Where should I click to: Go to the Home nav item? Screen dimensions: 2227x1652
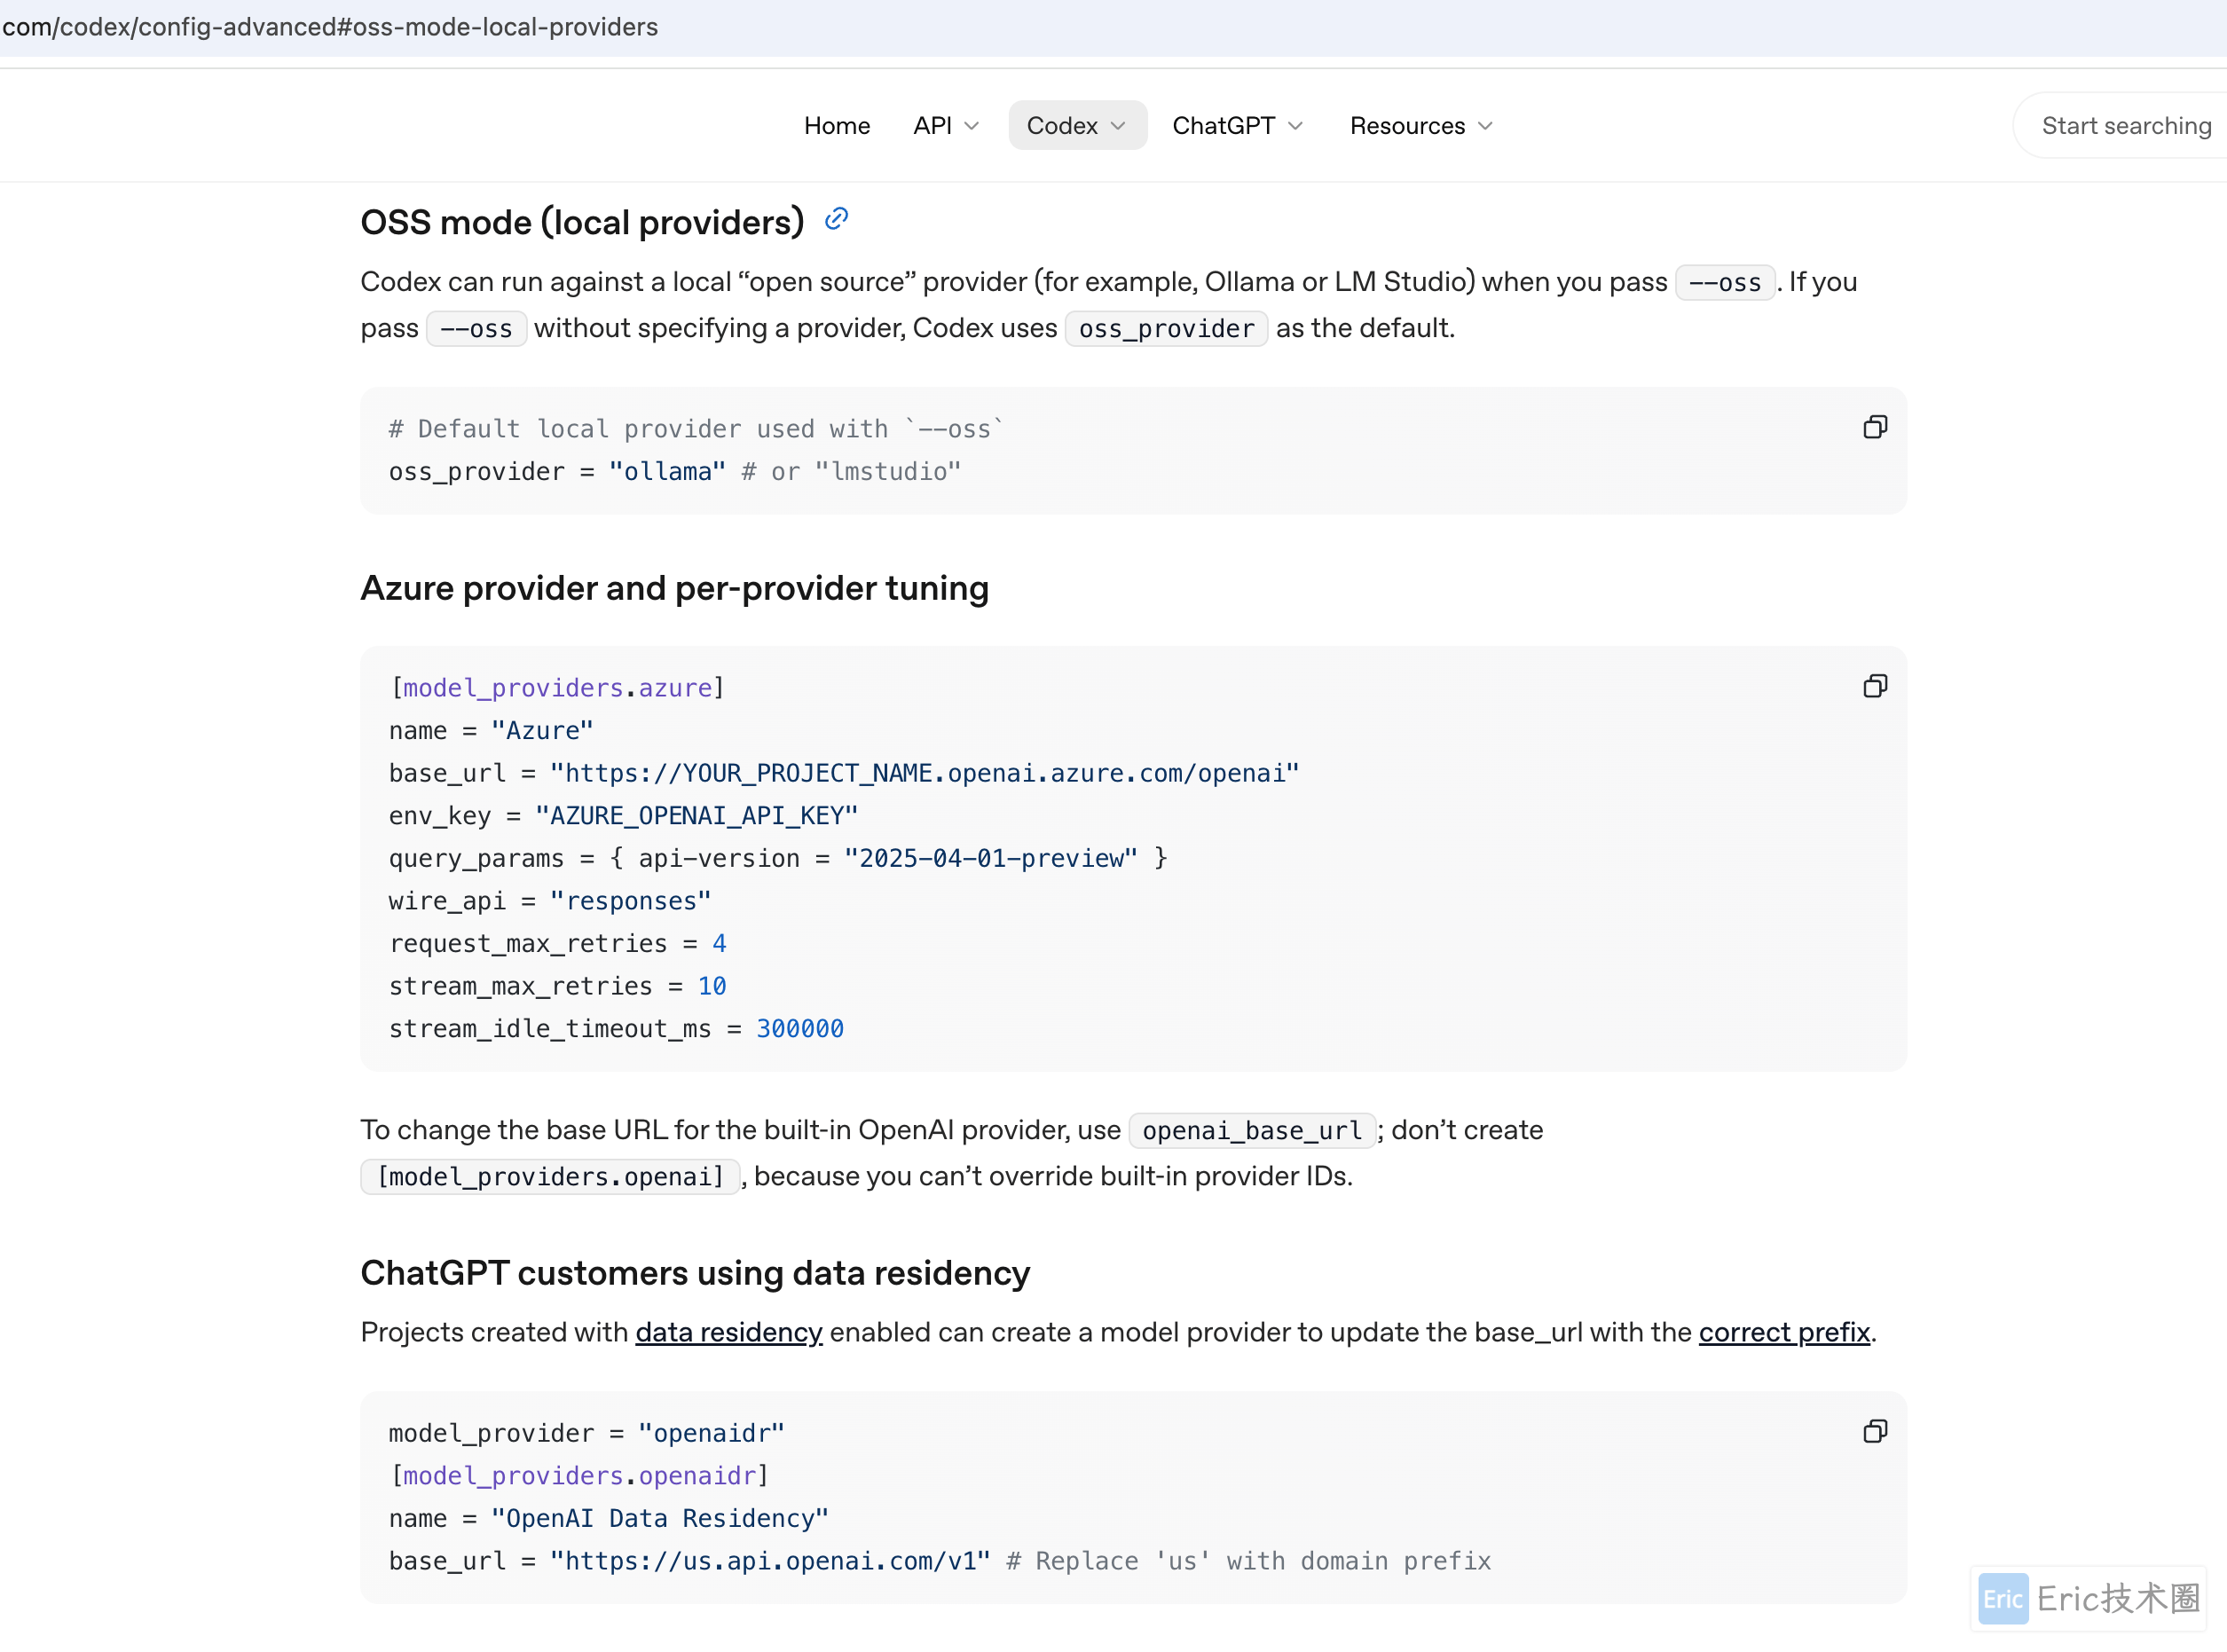coord(837,126)
